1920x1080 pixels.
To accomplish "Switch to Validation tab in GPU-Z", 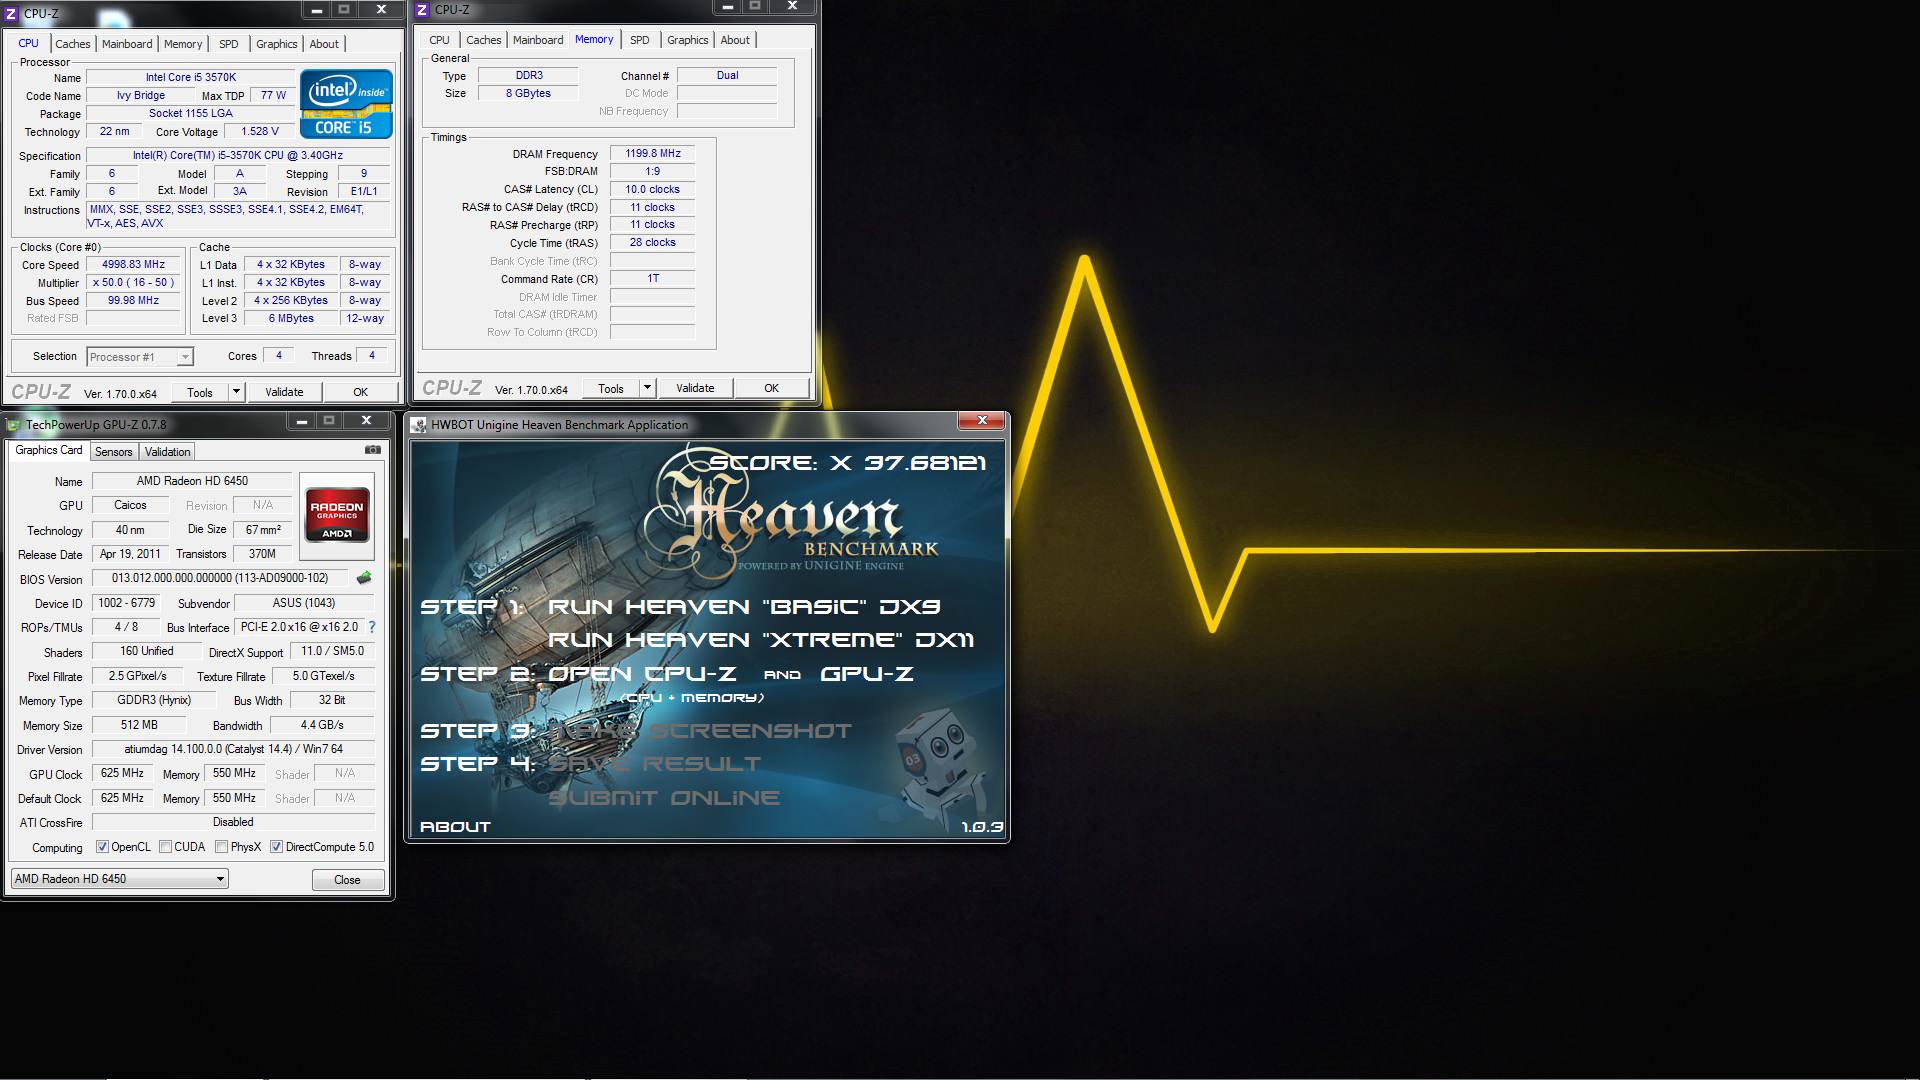I will click(x=167, y=452).
